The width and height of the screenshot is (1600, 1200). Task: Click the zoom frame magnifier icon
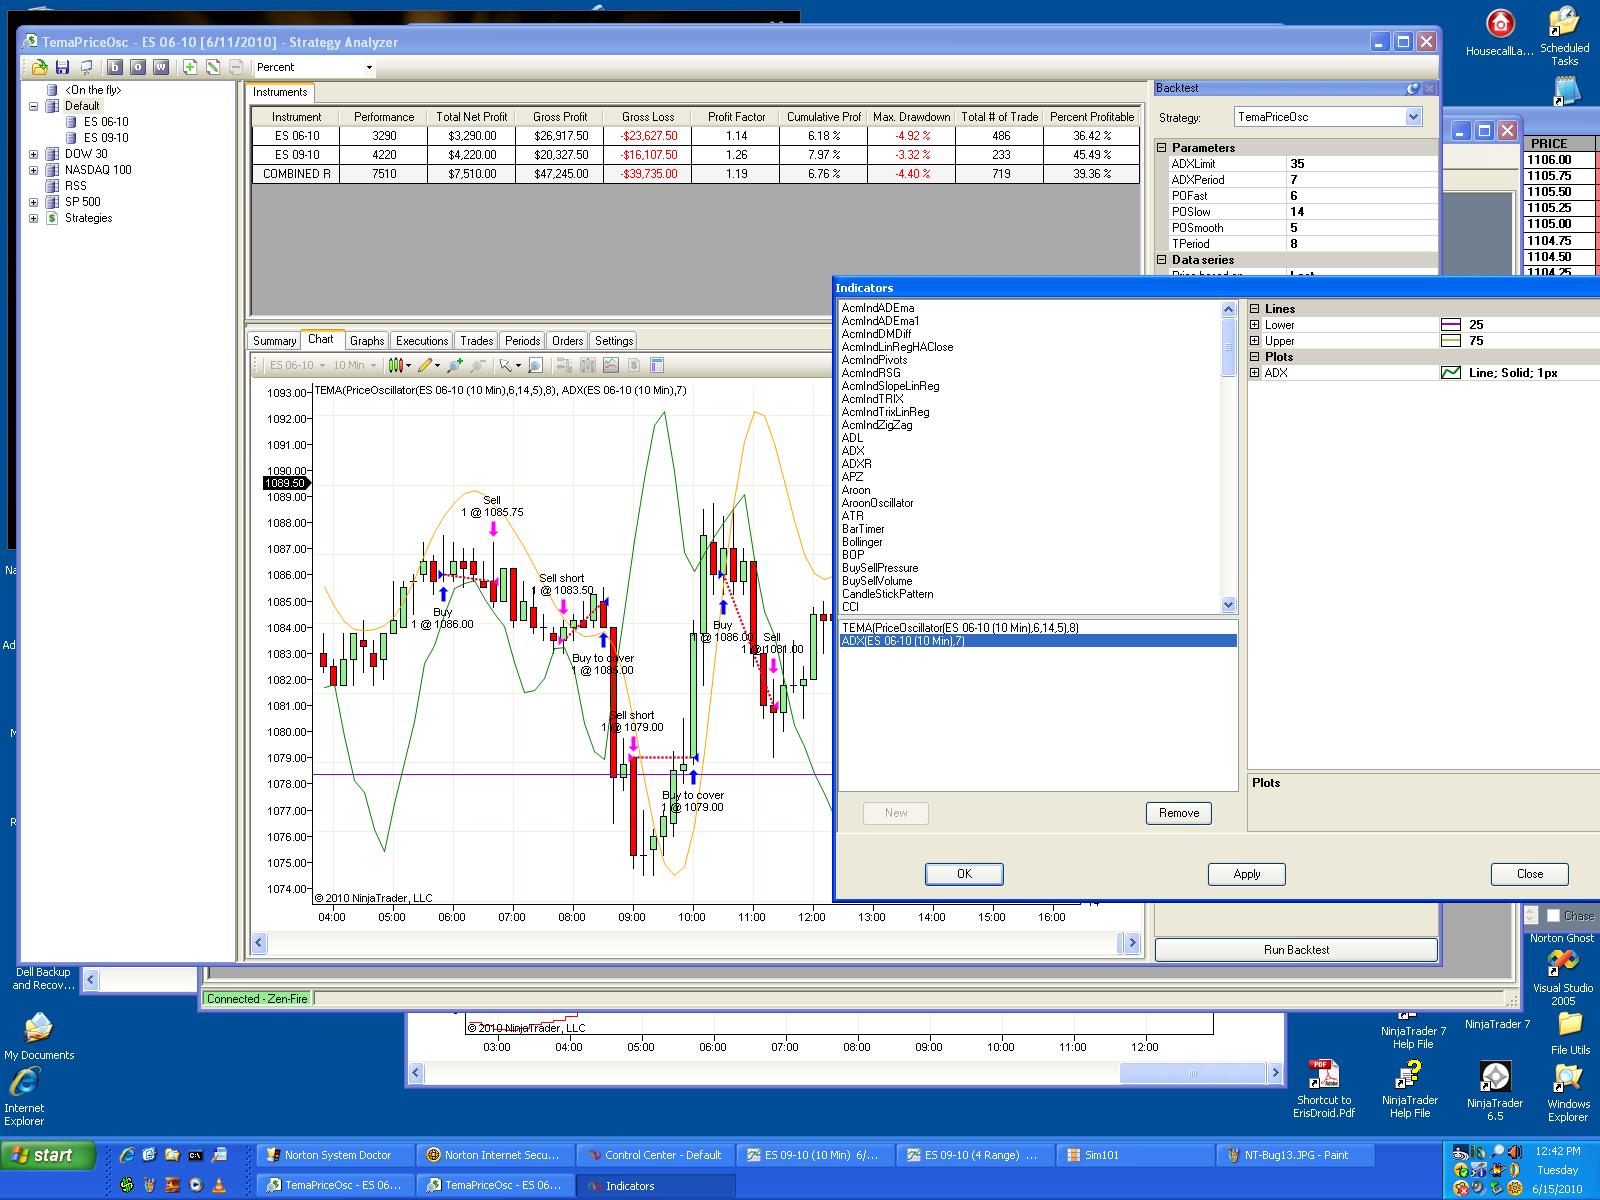[535, 366]
